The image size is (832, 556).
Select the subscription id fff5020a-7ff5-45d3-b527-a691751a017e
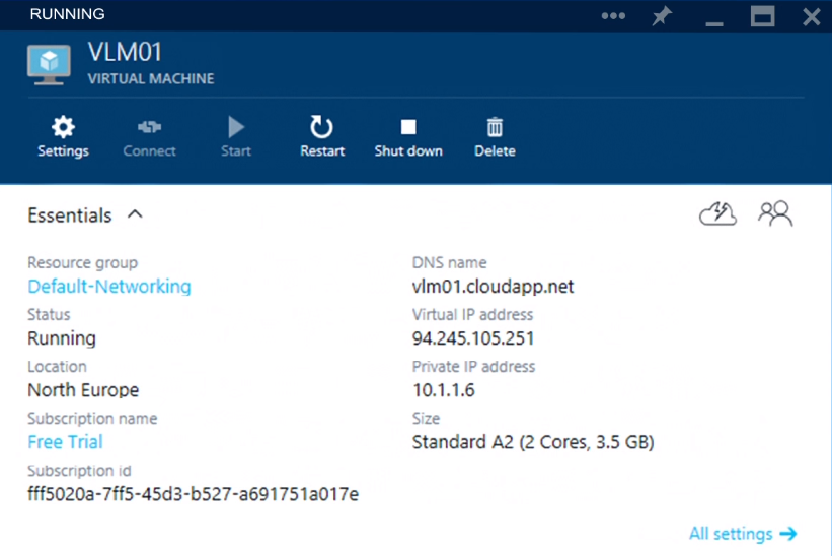coord(193,494)
